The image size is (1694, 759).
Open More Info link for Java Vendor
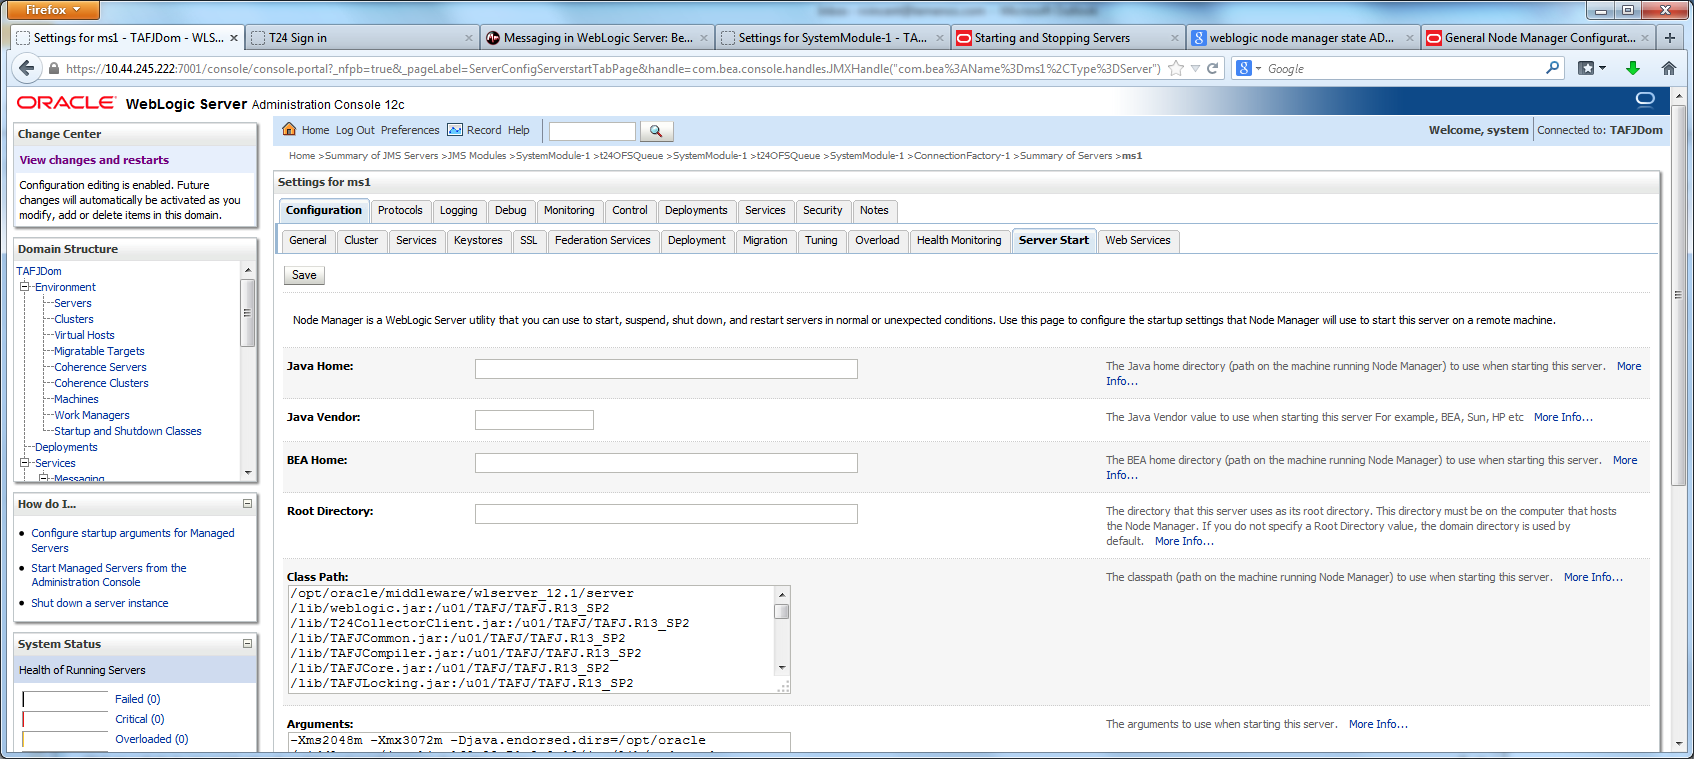click(1563, 417)
